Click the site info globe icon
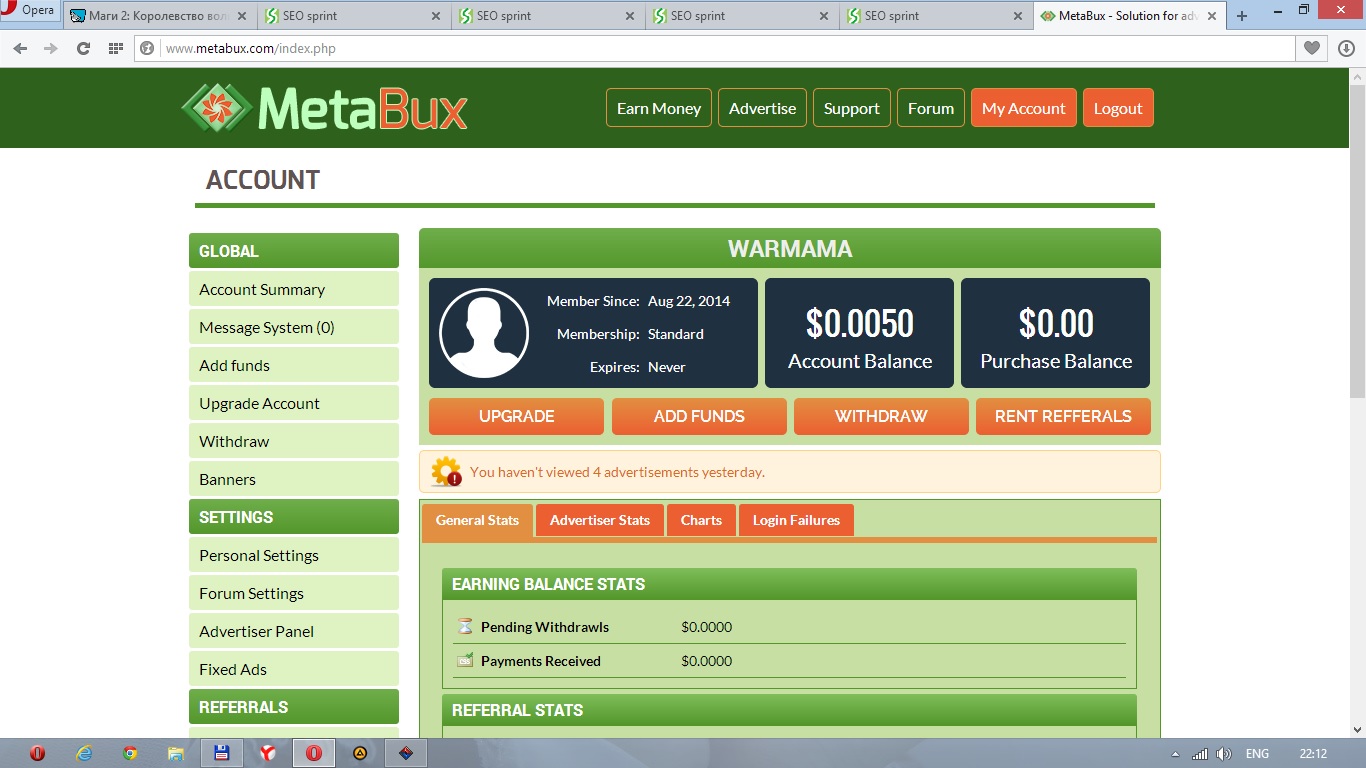1366x768 pixels. pyautogui.click(x=148, y=48)
